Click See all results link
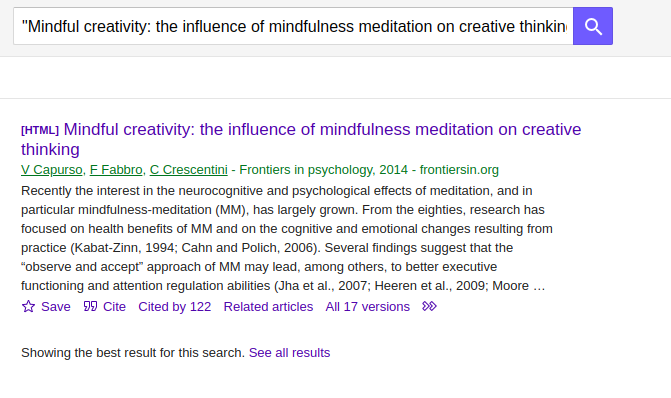Image resolution: width=671 pixels, height=398 pixels. 289,353
